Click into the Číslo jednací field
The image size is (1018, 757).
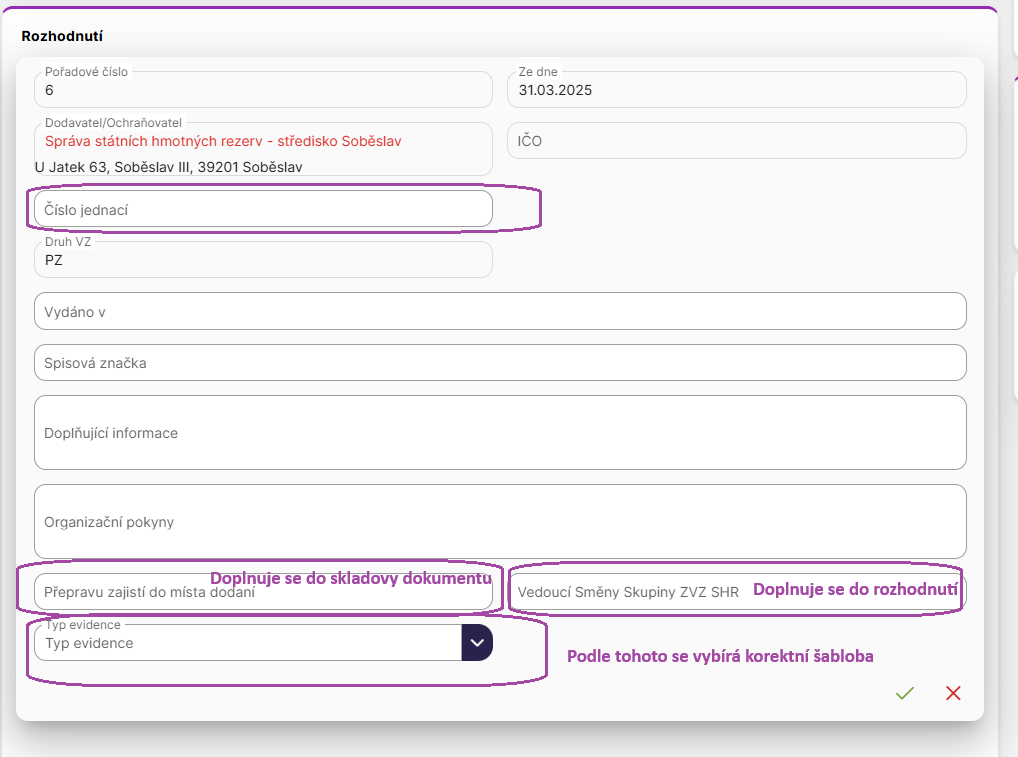coord(263,209)
